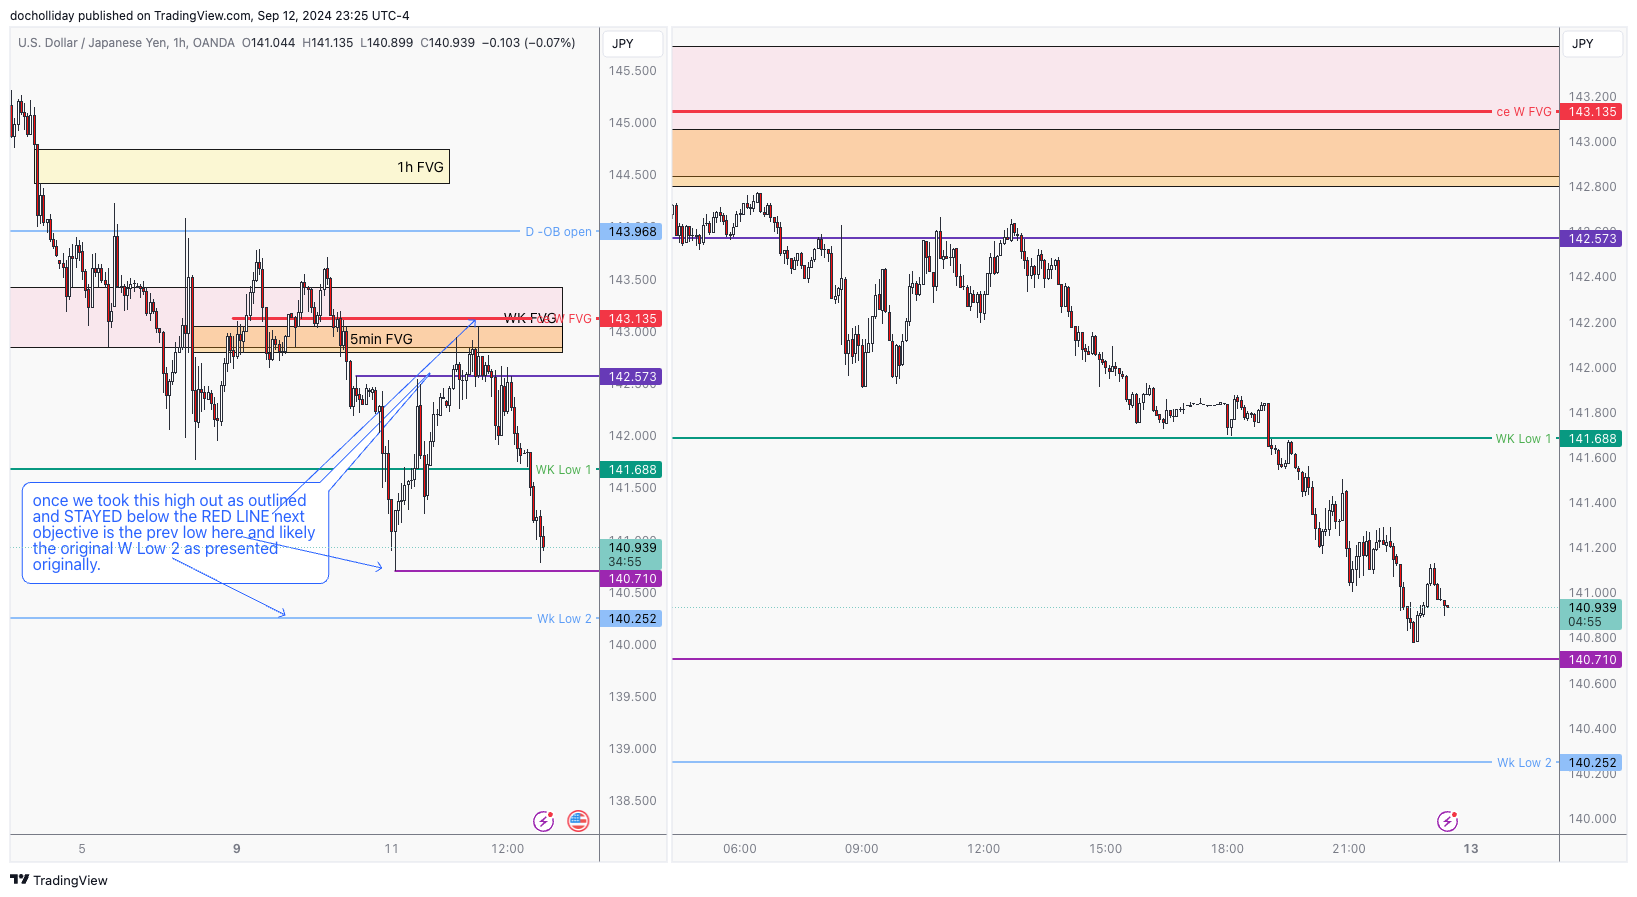Screen dimensions: 1637x897
Task: Click date 9 on left time axis
Action: click(237, 849)
